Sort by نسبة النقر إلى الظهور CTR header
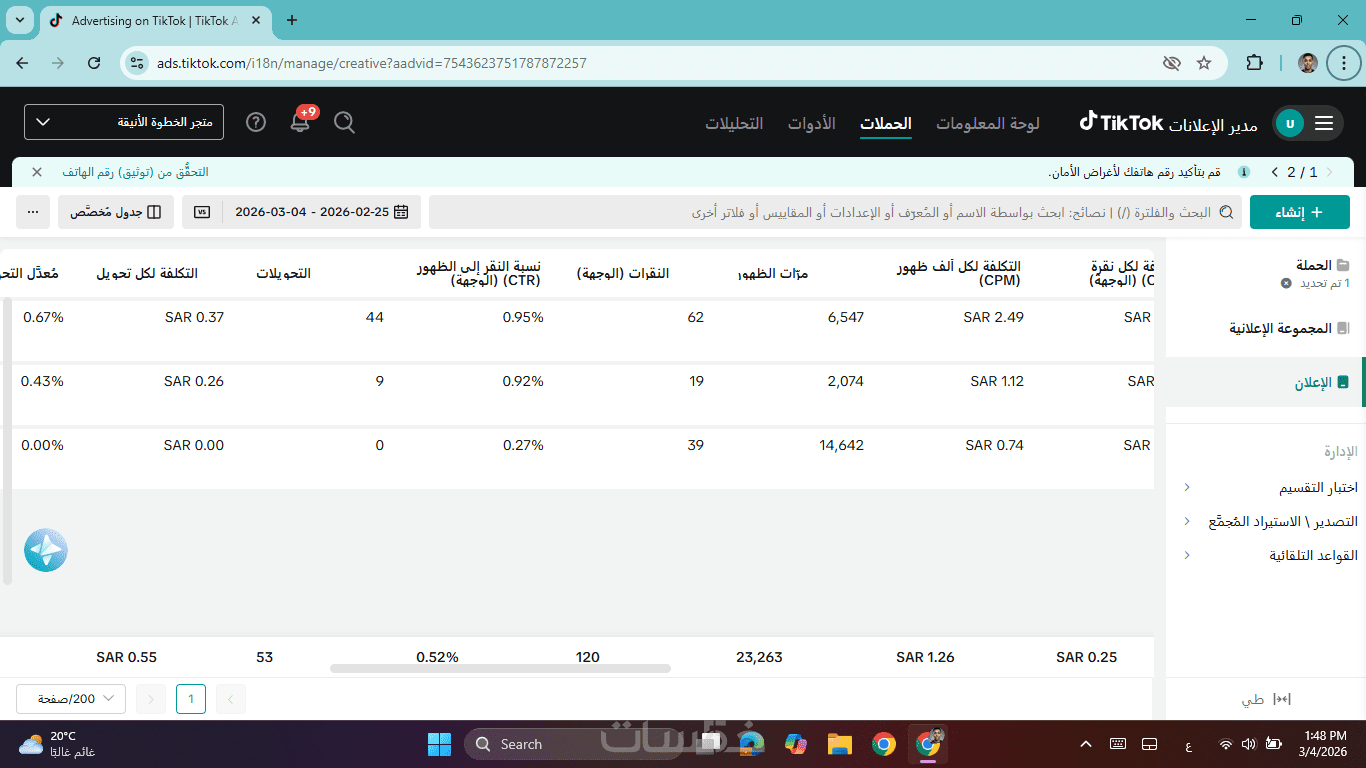Screen dimensions: 1366x768 tap(478, 273)
